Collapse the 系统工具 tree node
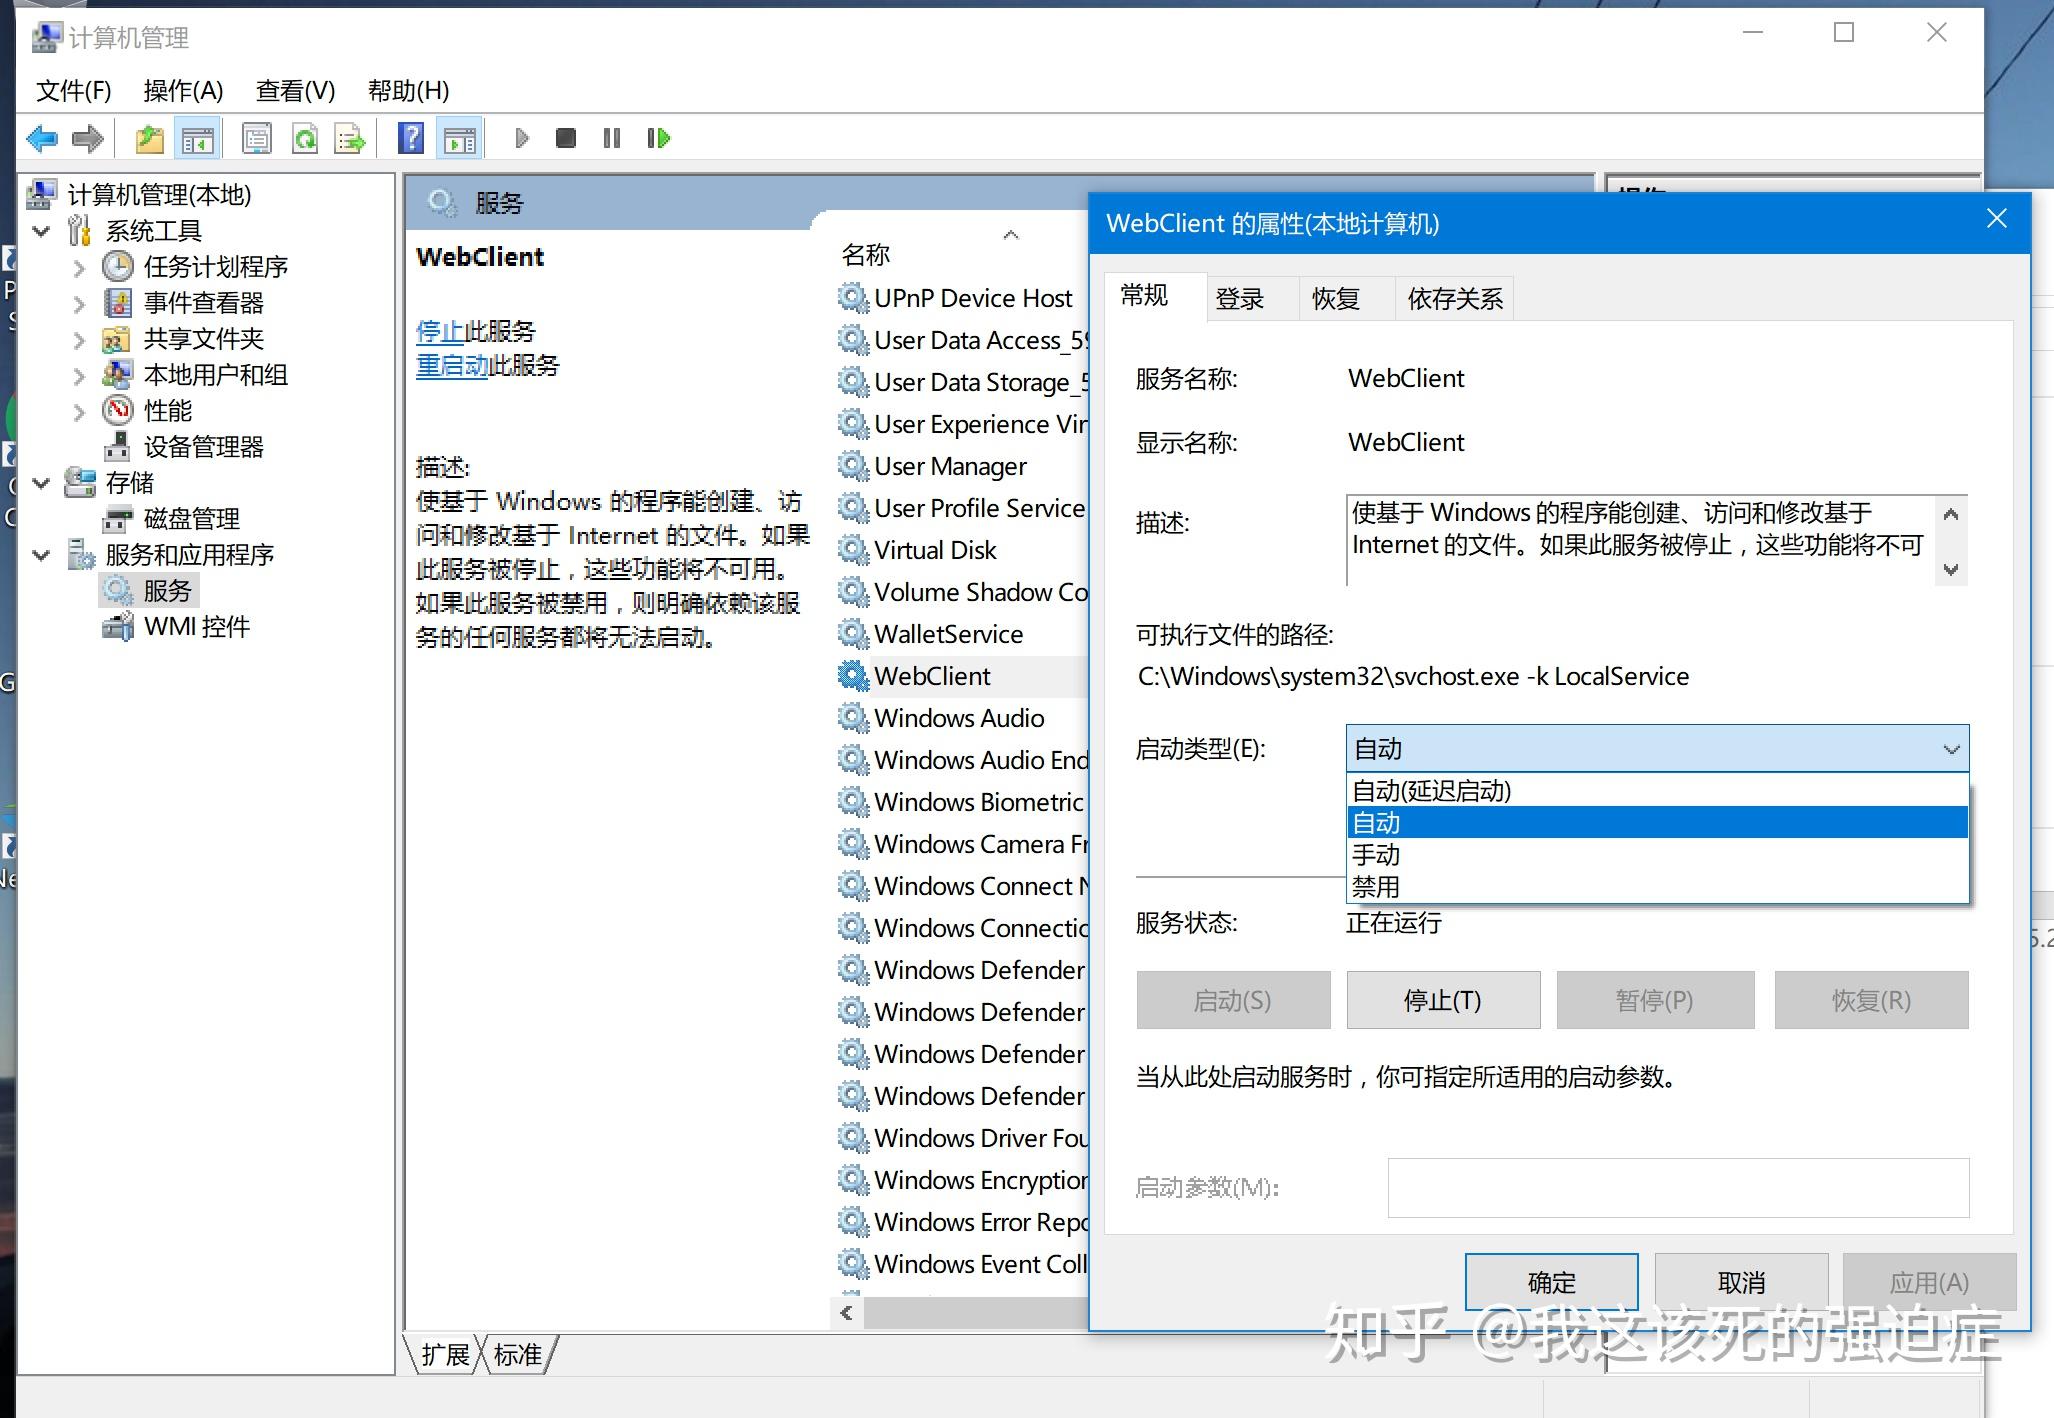Screen dimensions: 2054x1418 42,231
